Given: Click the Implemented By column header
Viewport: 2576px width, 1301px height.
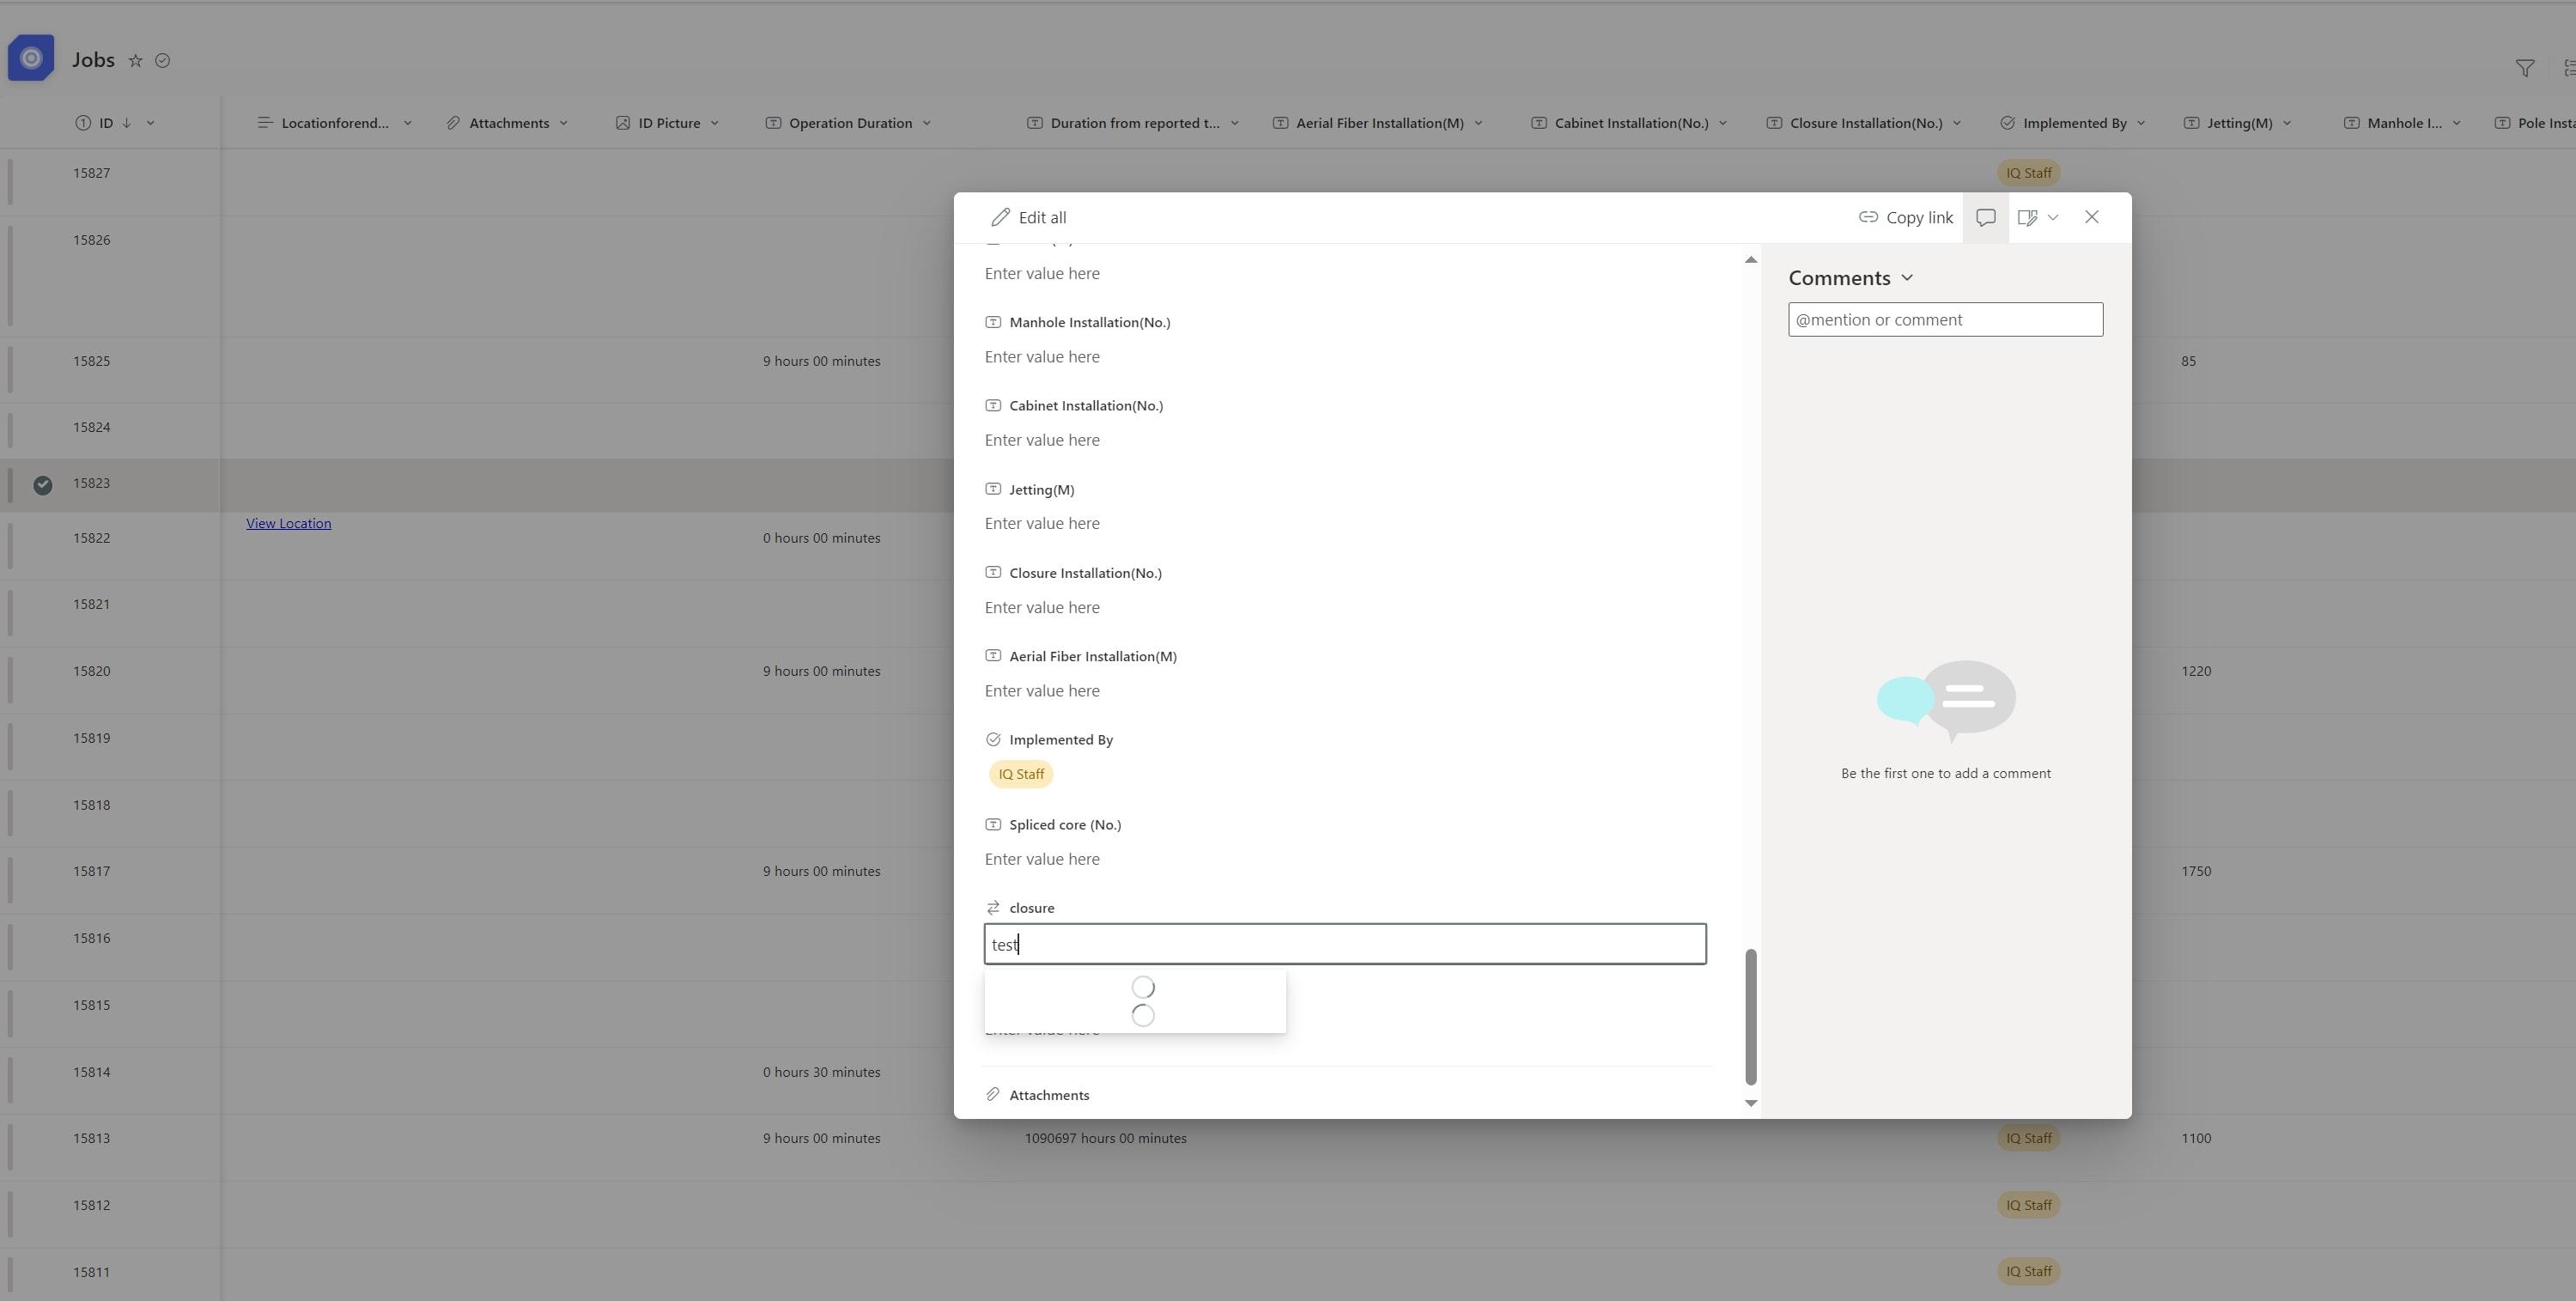Looking at the screenshot, I should pos(2074,123).
